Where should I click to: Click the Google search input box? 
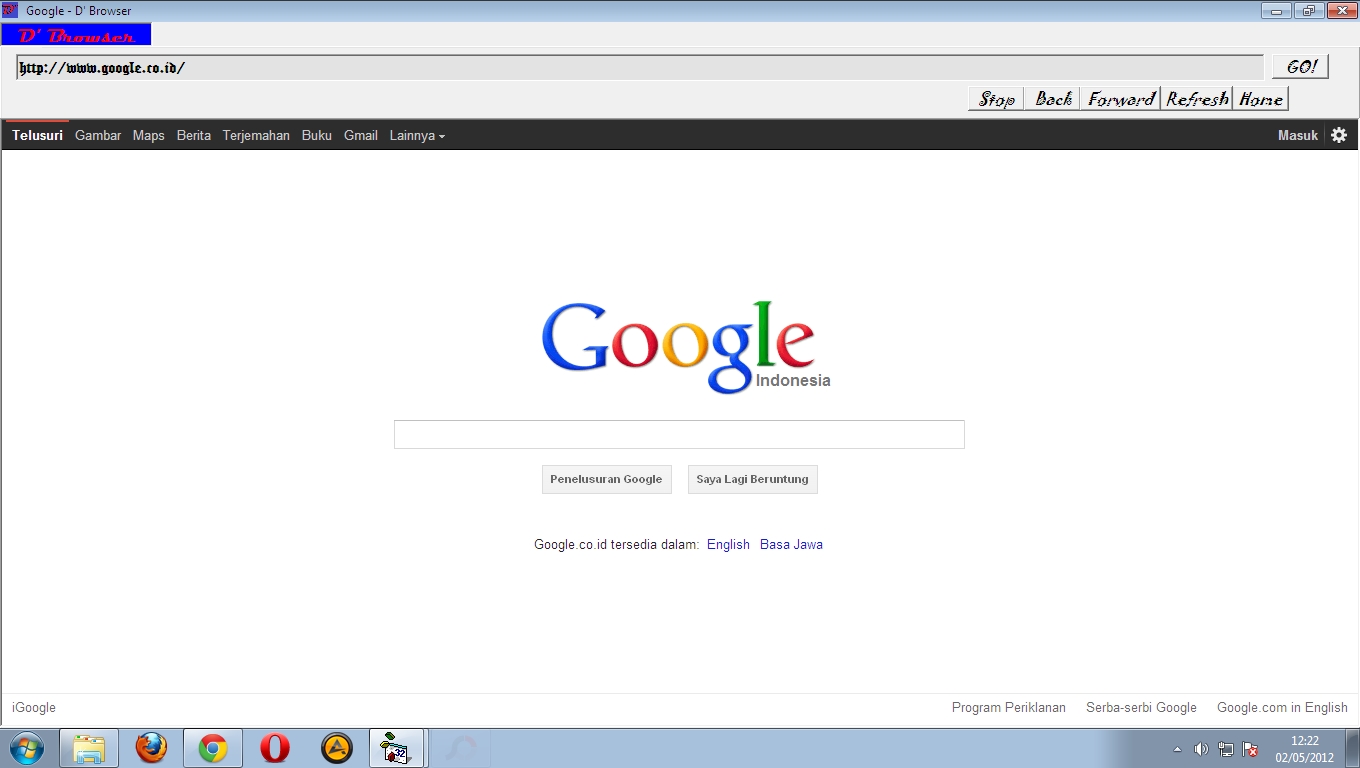679,434
